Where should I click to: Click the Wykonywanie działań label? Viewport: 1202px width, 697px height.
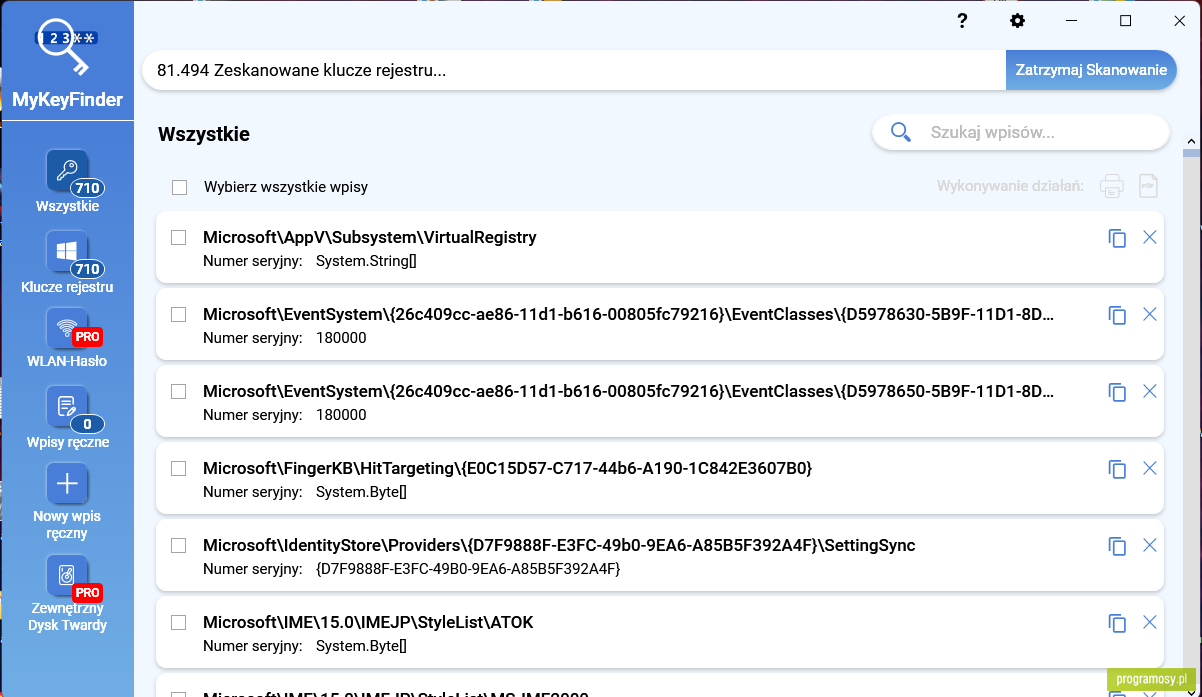pos(1010,186)
